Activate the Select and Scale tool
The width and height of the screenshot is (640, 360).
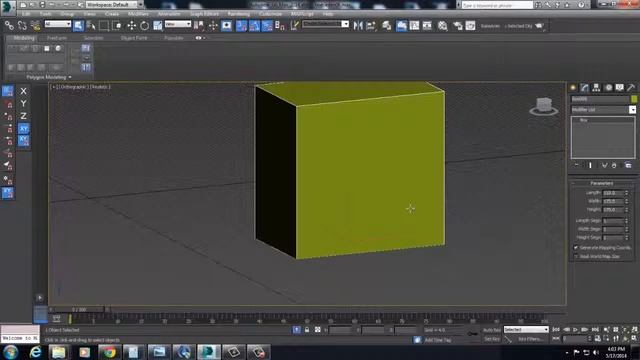158,26
